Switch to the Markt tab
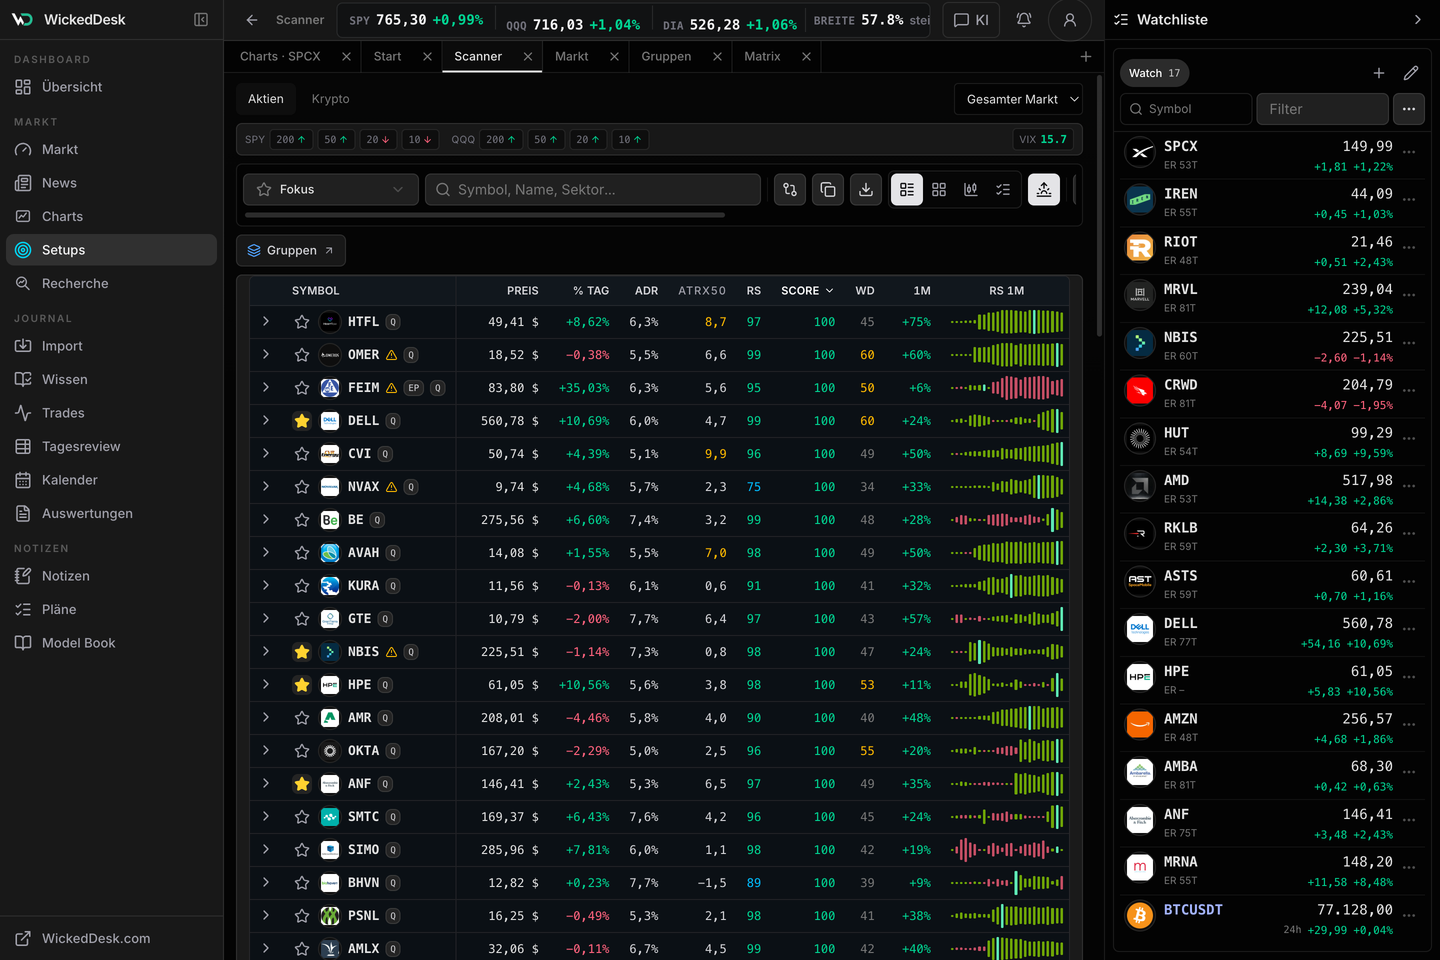 572,57
